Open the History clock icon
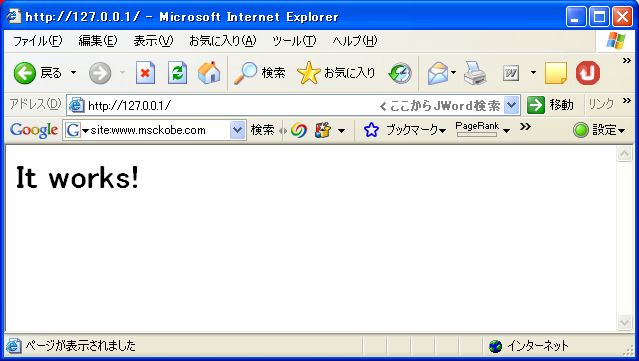This screenshot has height=361, width=639. (x=400, y=73)
